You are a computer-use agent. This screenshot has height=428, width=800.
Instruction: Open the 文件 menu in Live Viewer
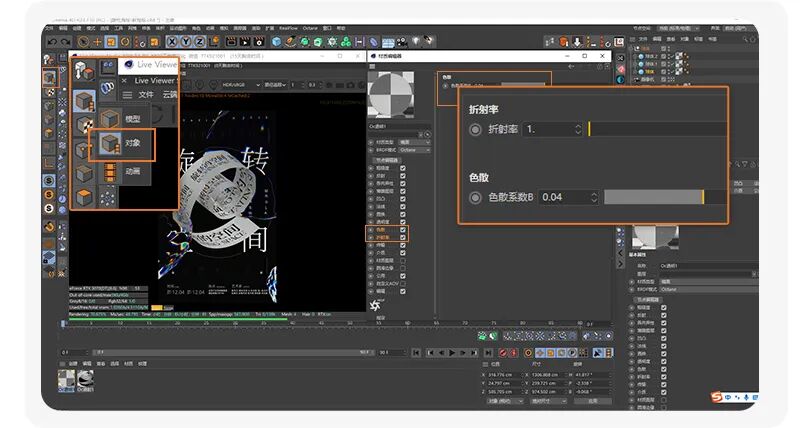coord(146,95)
